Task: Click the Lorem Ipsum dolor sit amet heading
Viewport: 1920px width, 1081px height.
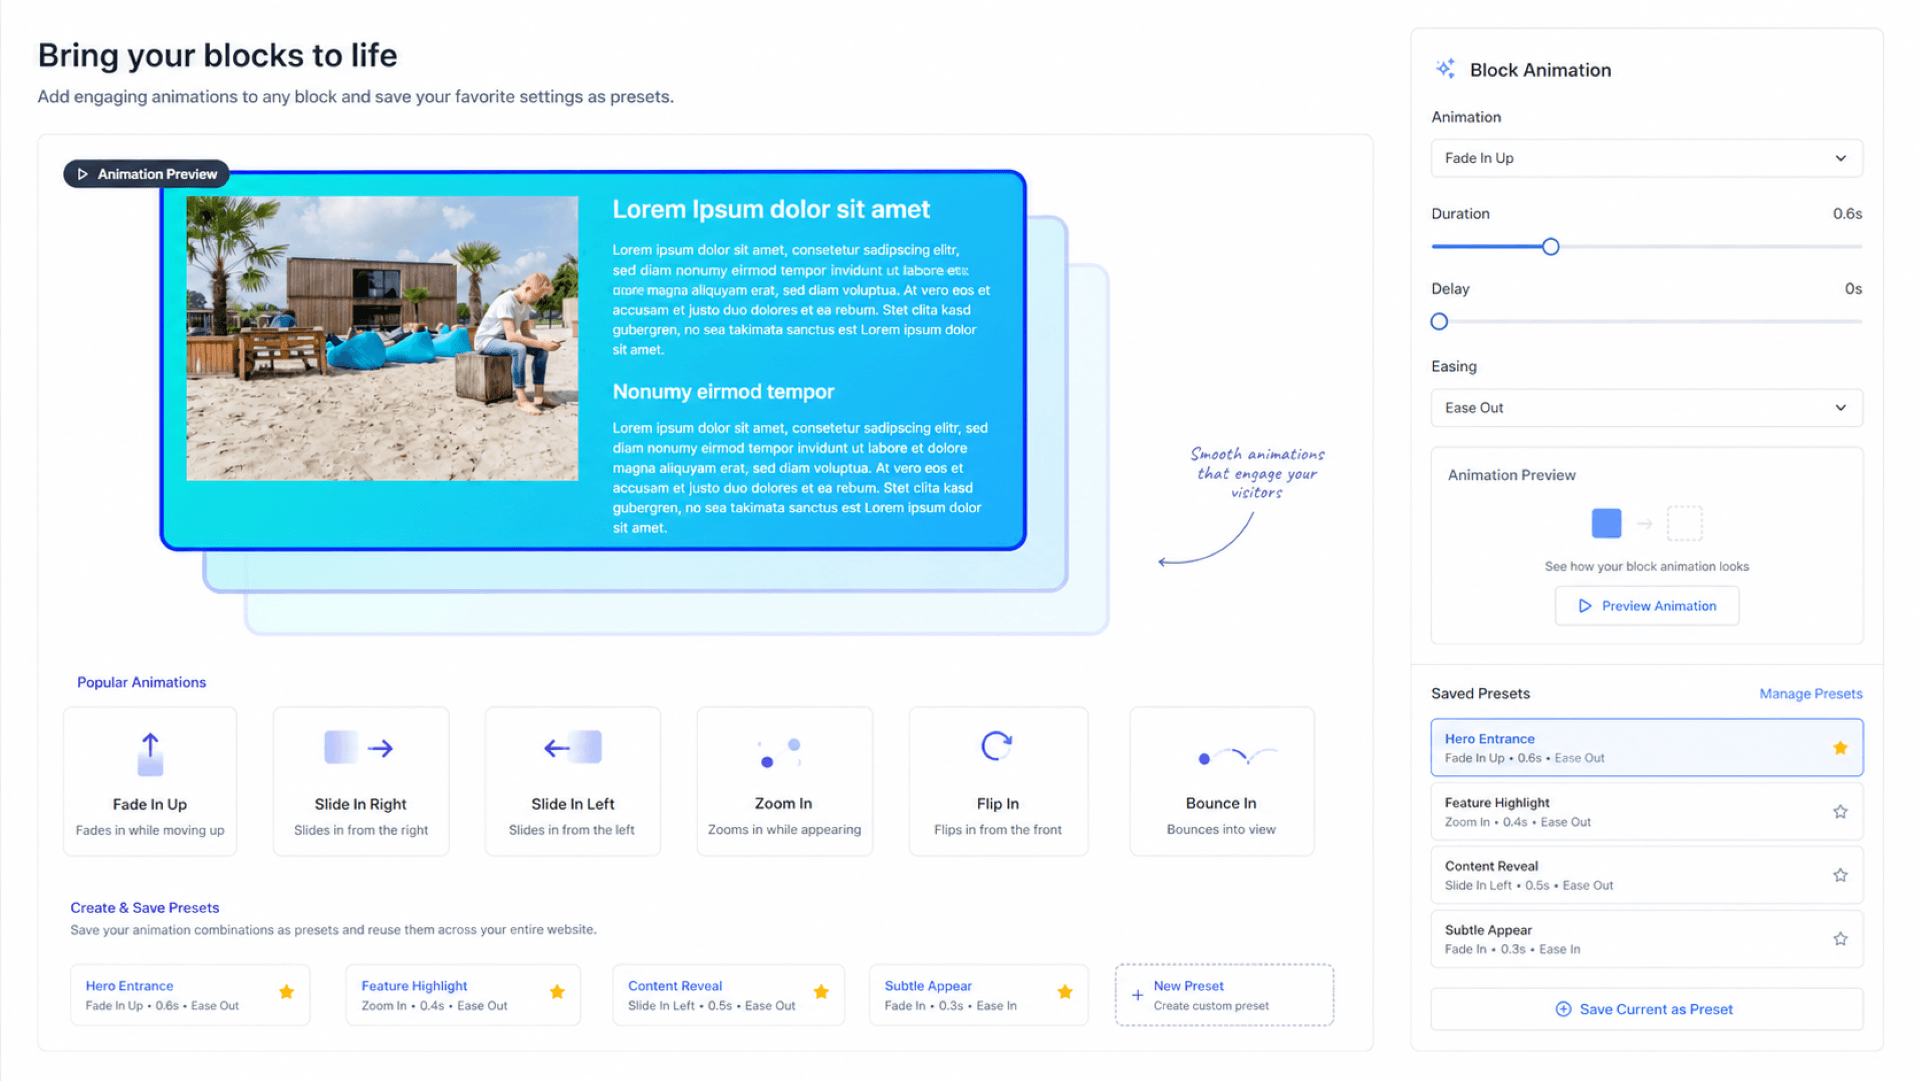Action: click(x=771, y=209)
